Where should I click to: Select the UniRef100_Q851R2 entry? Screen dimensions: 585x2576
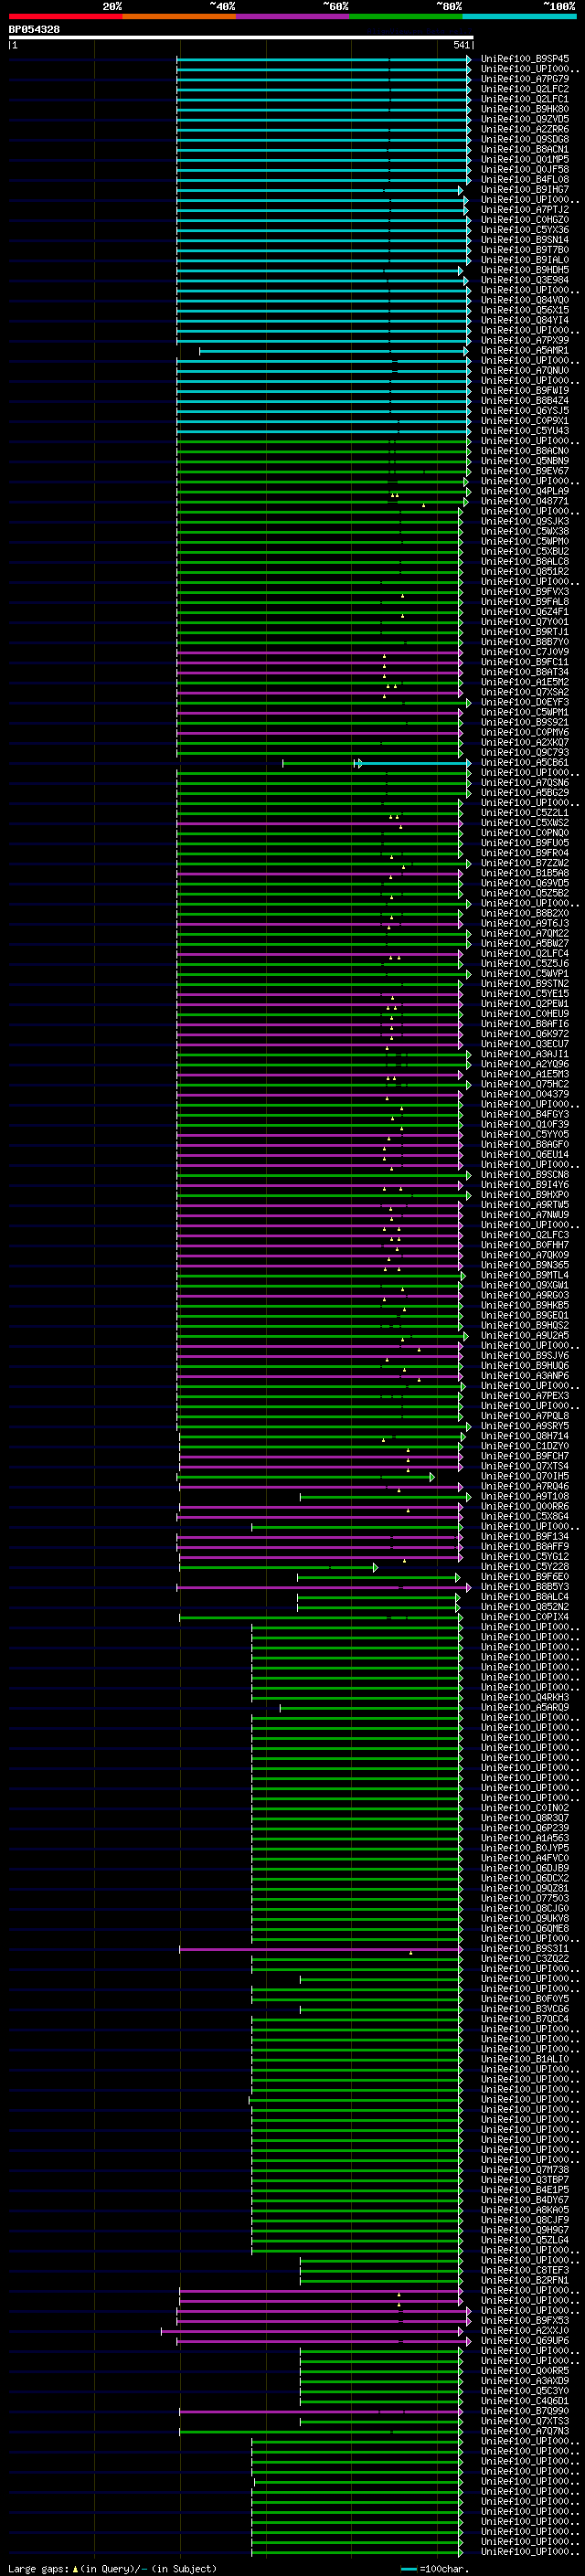click(525, 572)
